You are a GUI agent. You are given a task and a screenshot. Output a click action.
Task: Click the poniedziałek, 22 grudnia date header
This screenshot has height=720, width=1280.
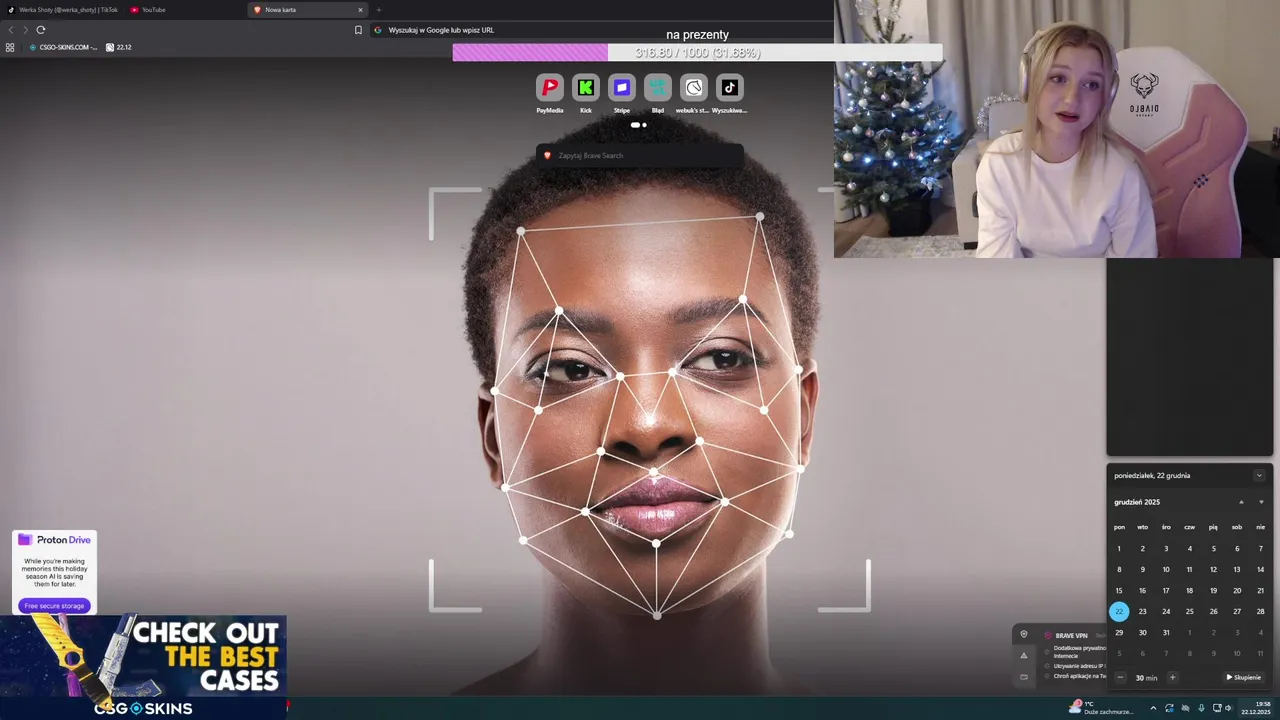[x=1152, y=475]
